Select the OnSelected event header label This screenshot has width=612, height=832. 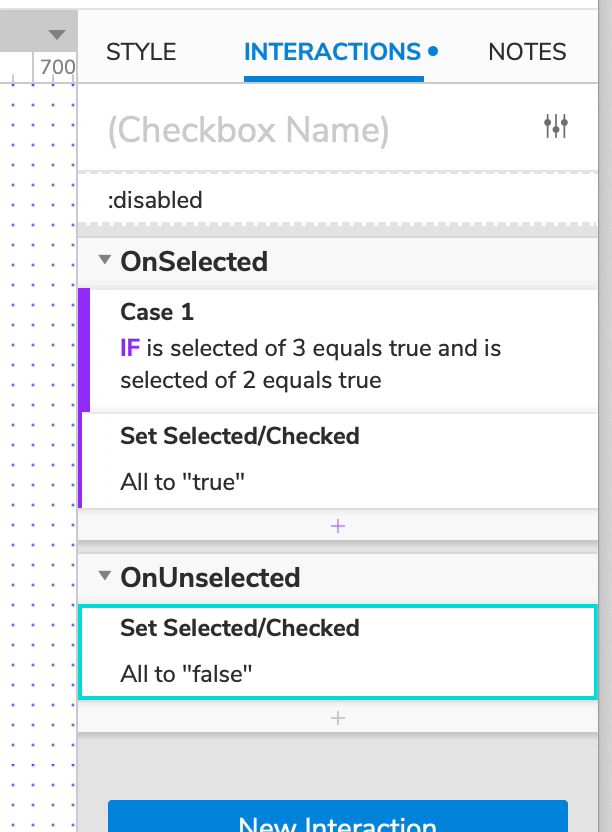point(194,262)
